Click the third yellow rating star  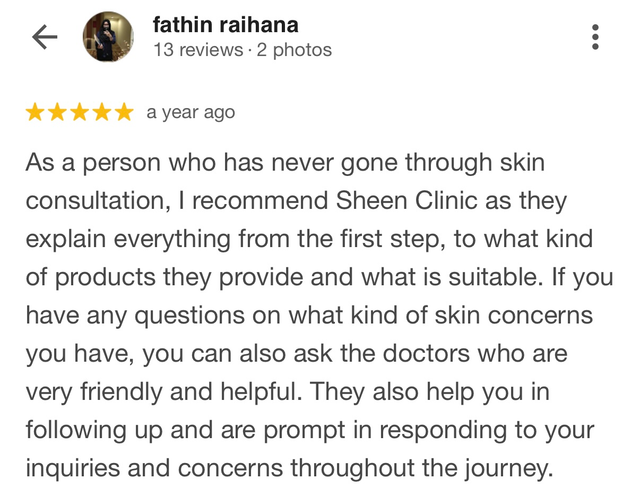click(x=79, y=112)
